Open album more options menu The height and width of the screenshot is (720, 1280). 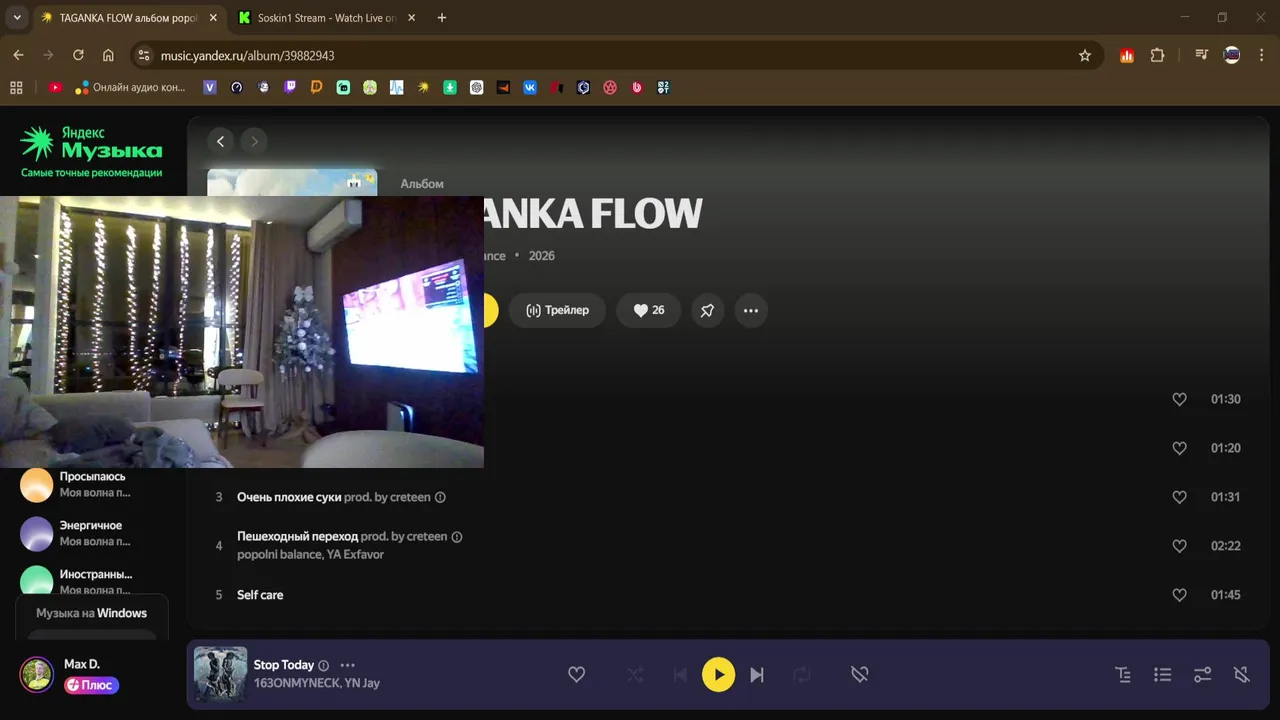tap(751, 310)
